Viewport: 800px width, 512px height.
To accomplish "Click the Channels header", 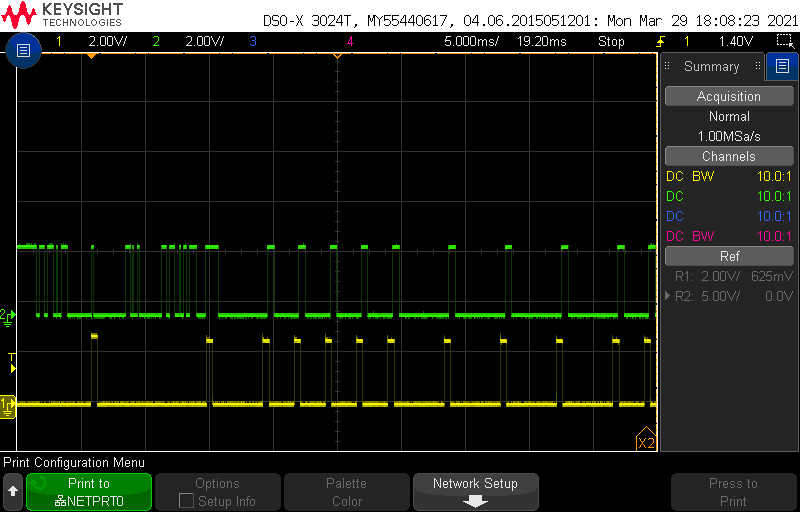I will click(x=729, y=156).
